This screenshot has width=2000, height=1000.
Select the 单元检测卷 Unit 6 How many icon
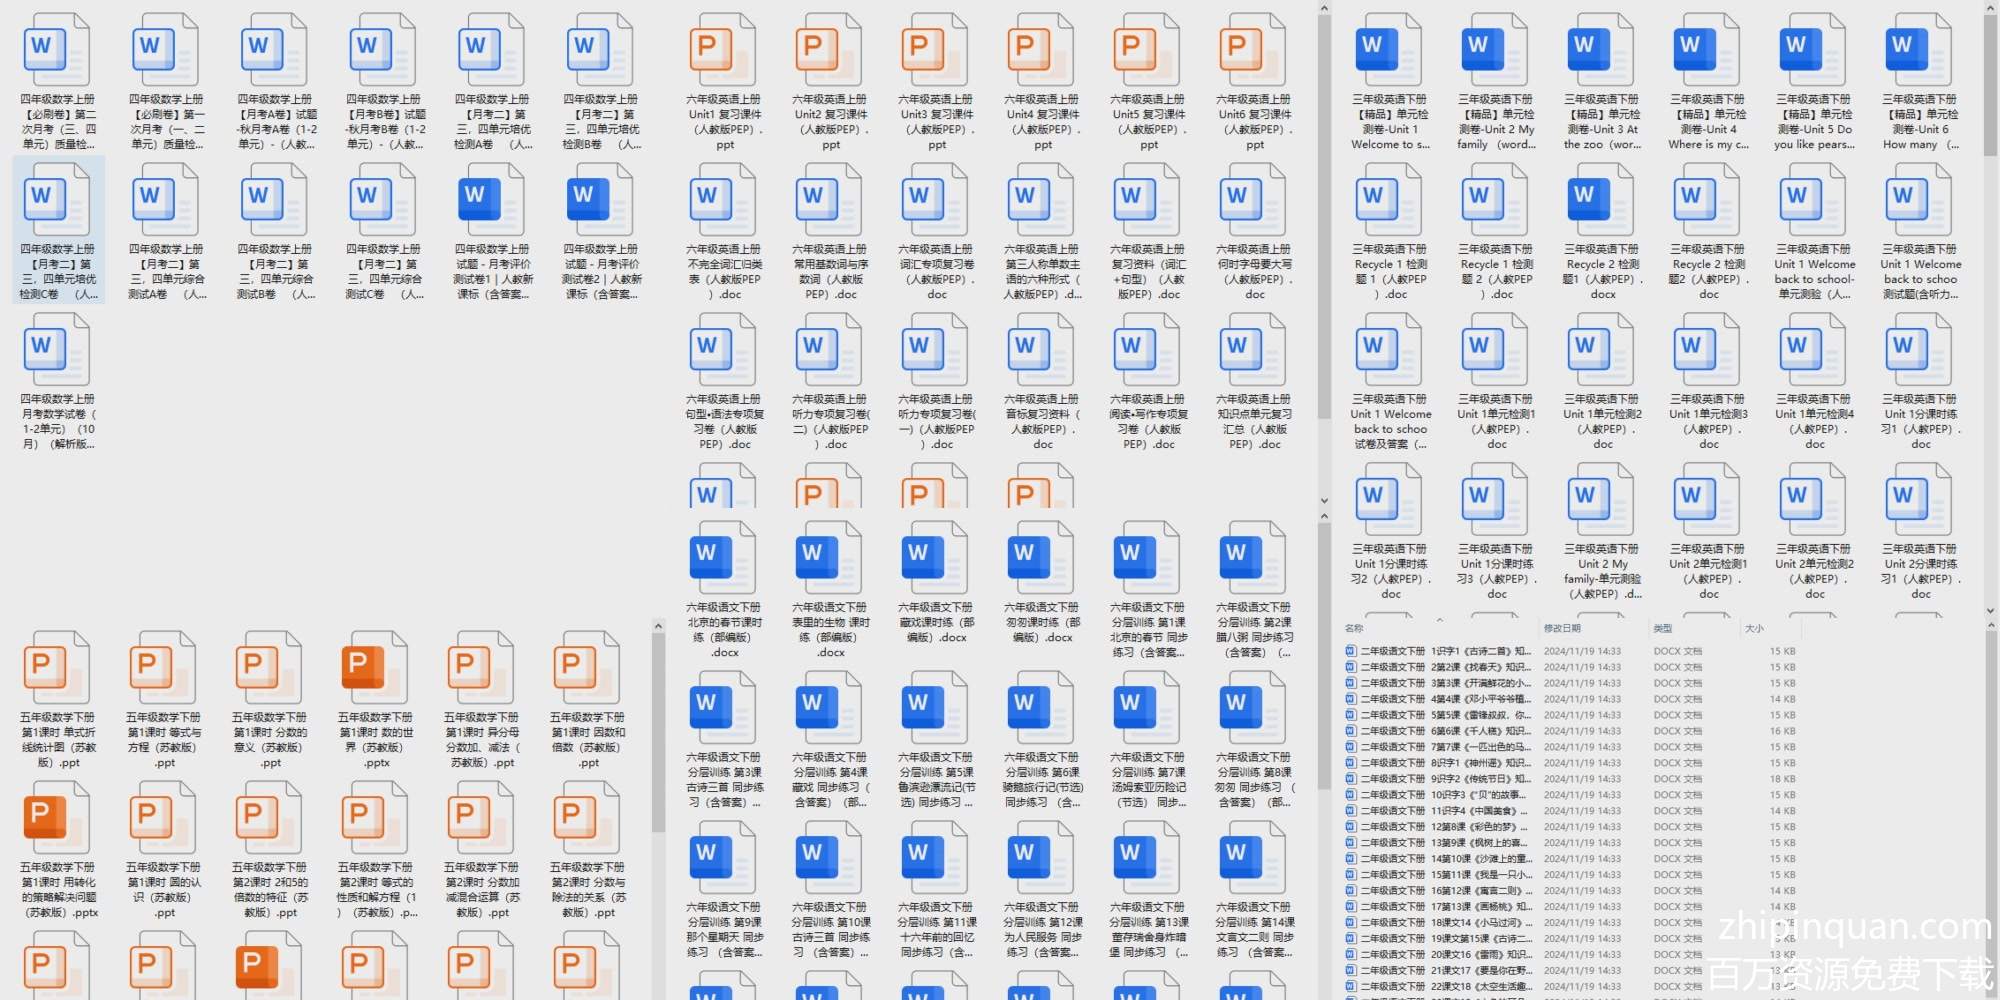(x=1920, y=50)
